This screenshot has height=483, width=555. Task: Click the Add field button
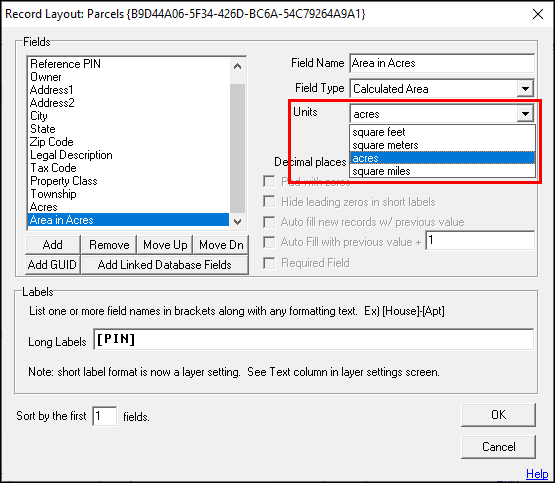pyautogui.click(x=53, y=245)
